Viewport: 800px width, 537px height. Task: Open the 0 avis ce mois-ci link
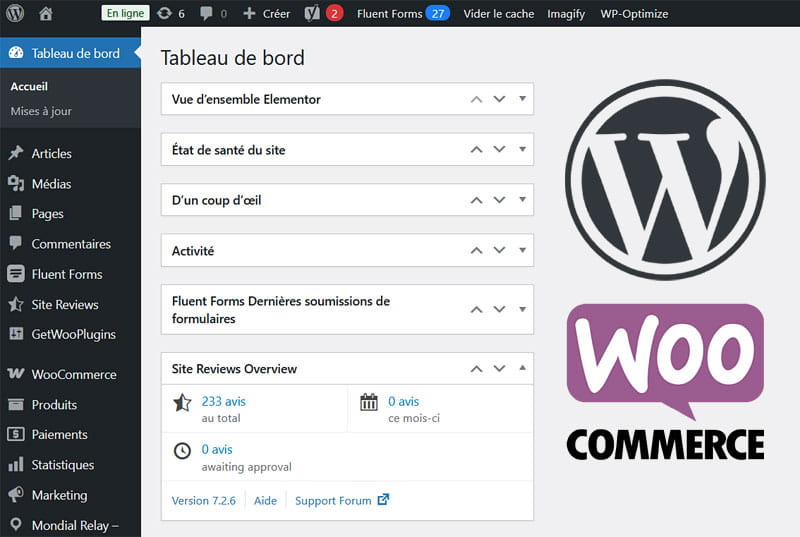coord(404,401)
